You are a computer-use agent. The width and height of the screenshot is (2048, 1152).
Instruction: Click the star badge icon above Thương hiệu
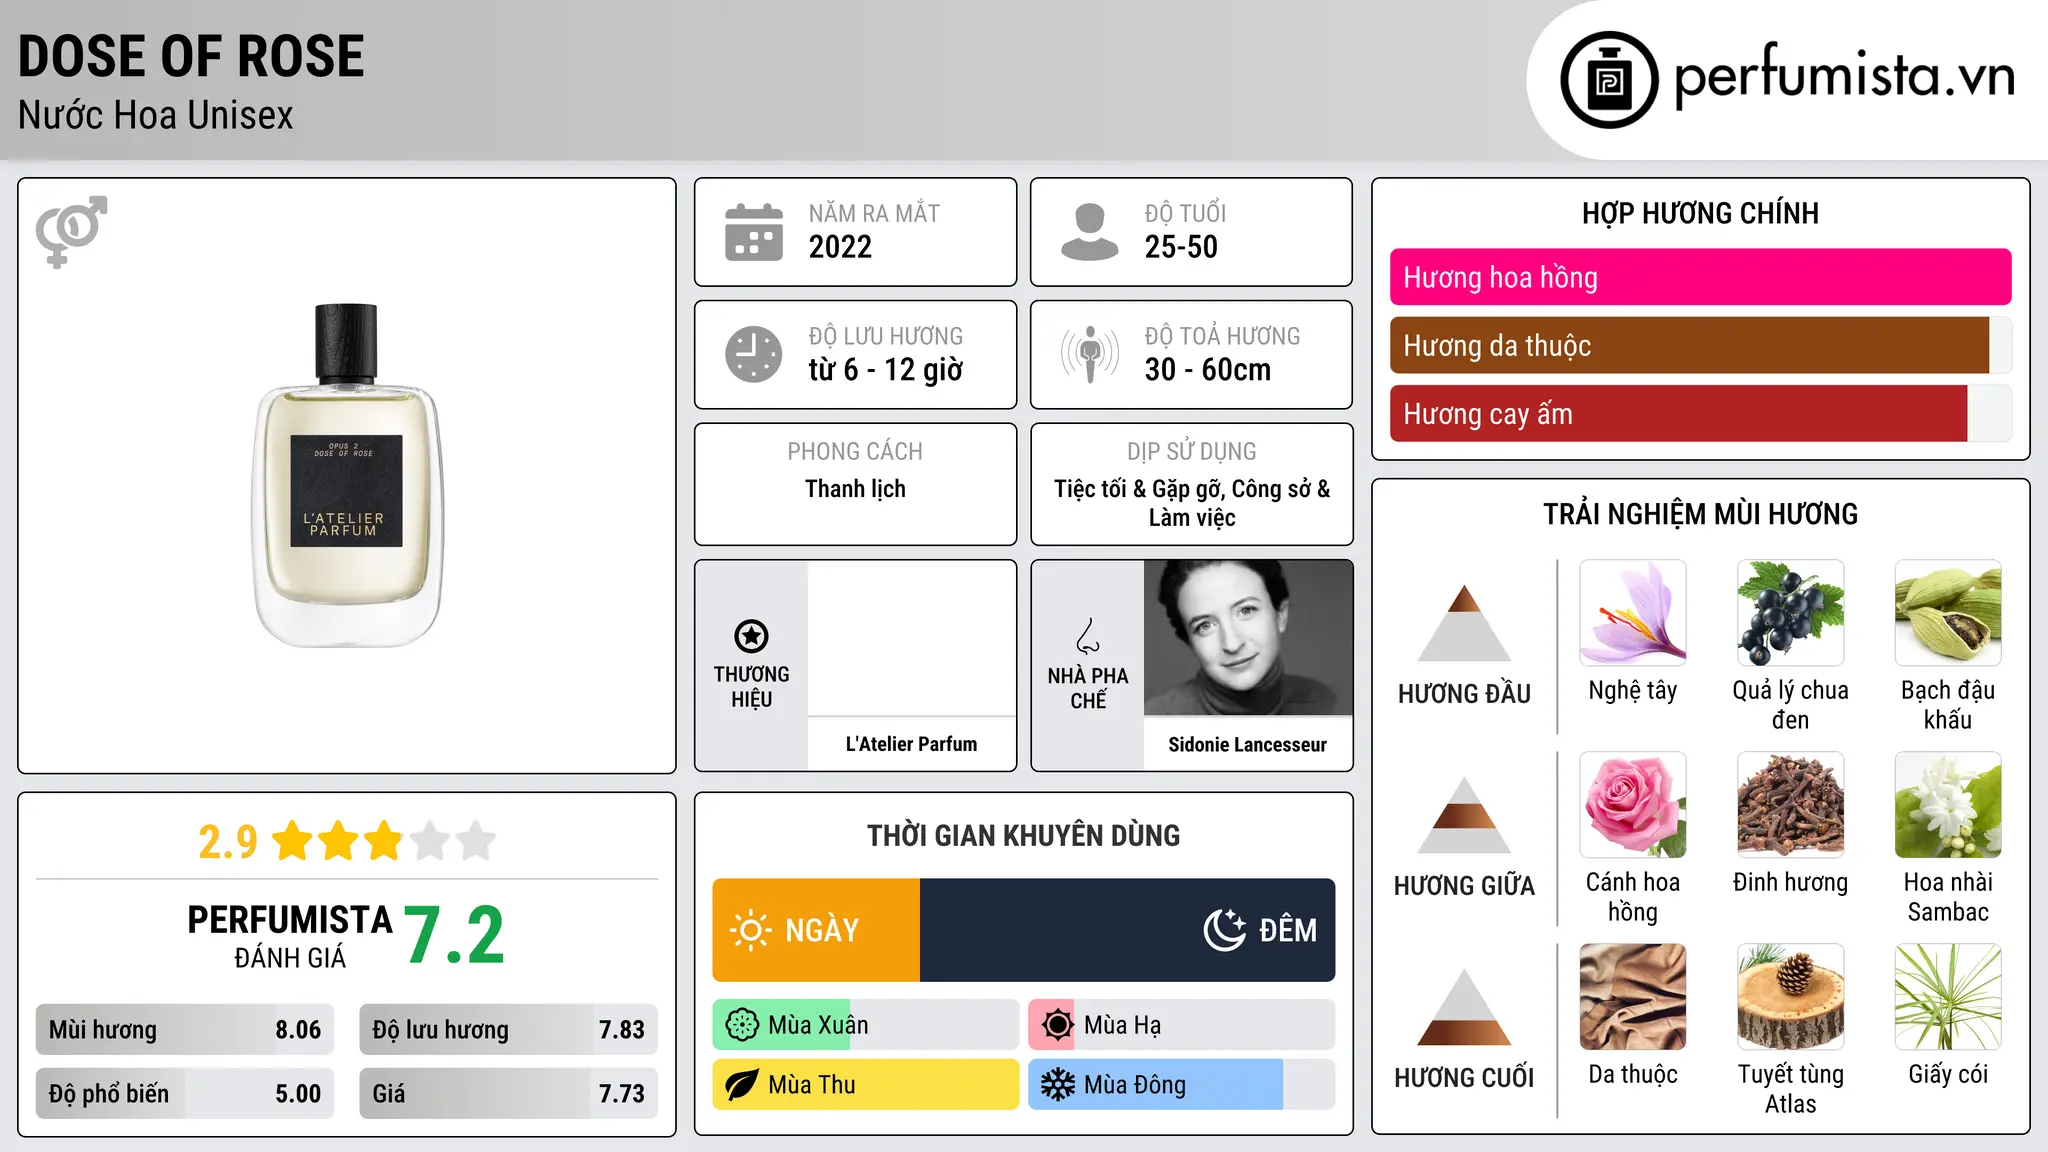tap(751, 636)
